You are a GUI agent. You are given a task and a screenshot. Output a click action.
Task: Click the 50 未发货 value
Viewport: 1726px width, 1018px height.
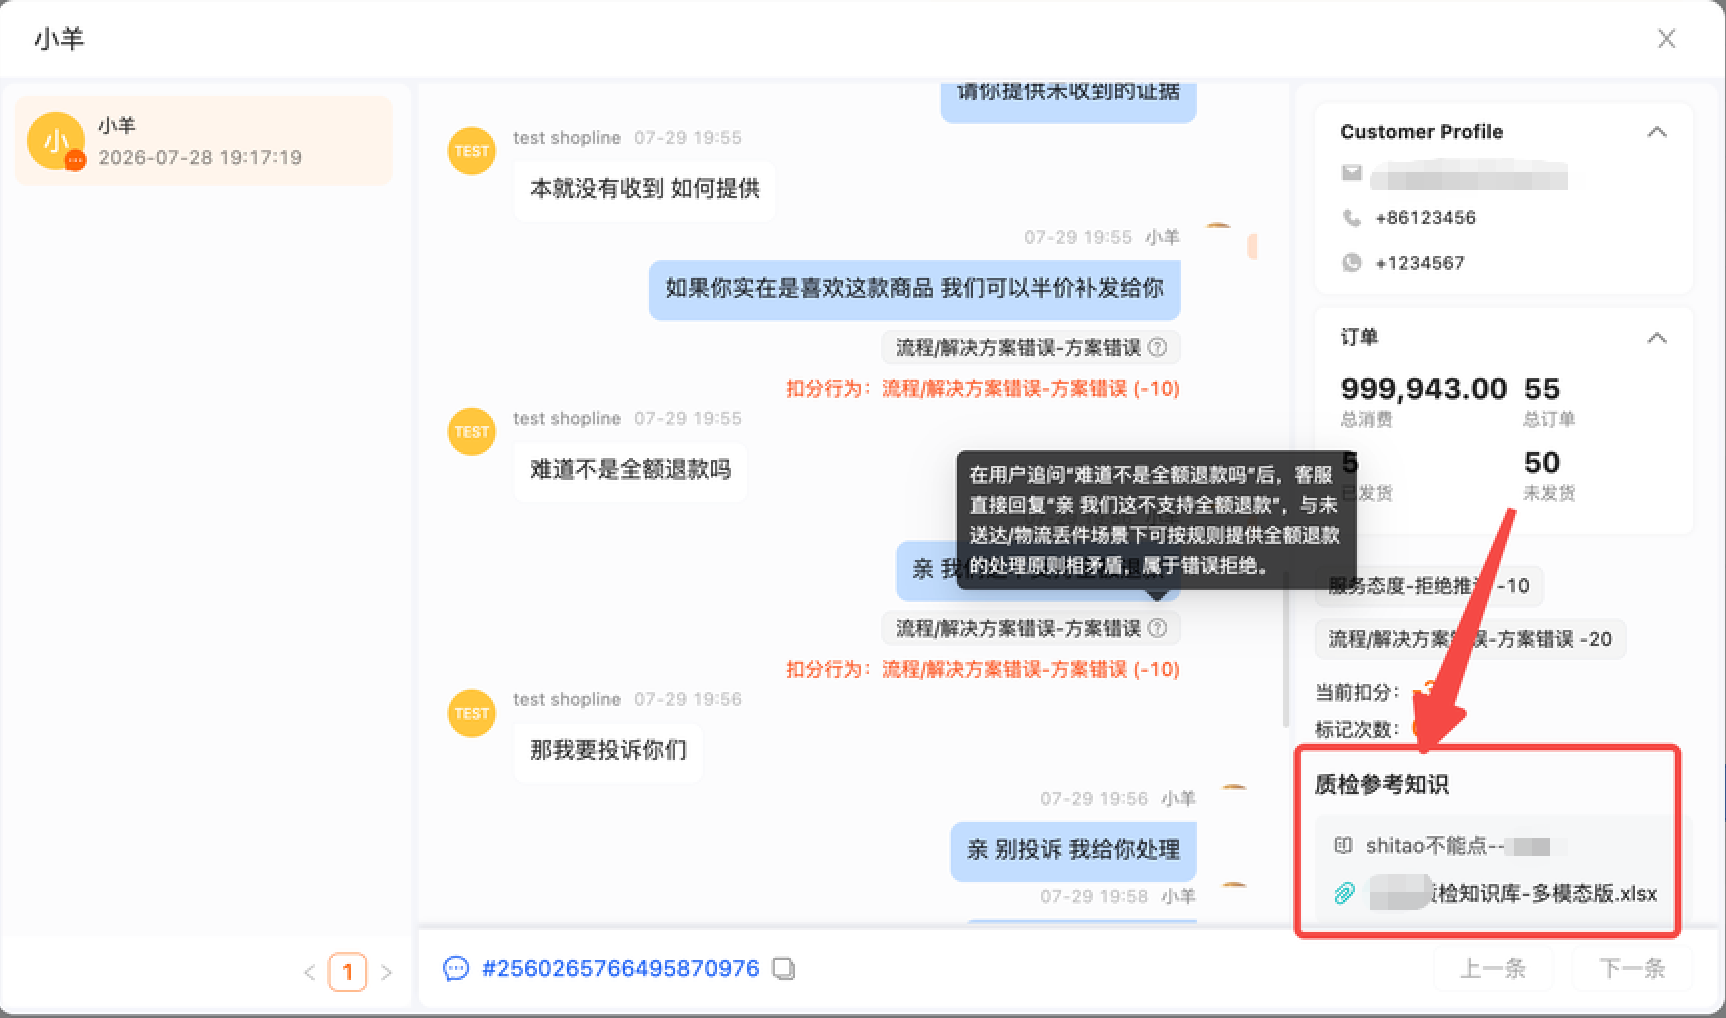coord(1541,463)
